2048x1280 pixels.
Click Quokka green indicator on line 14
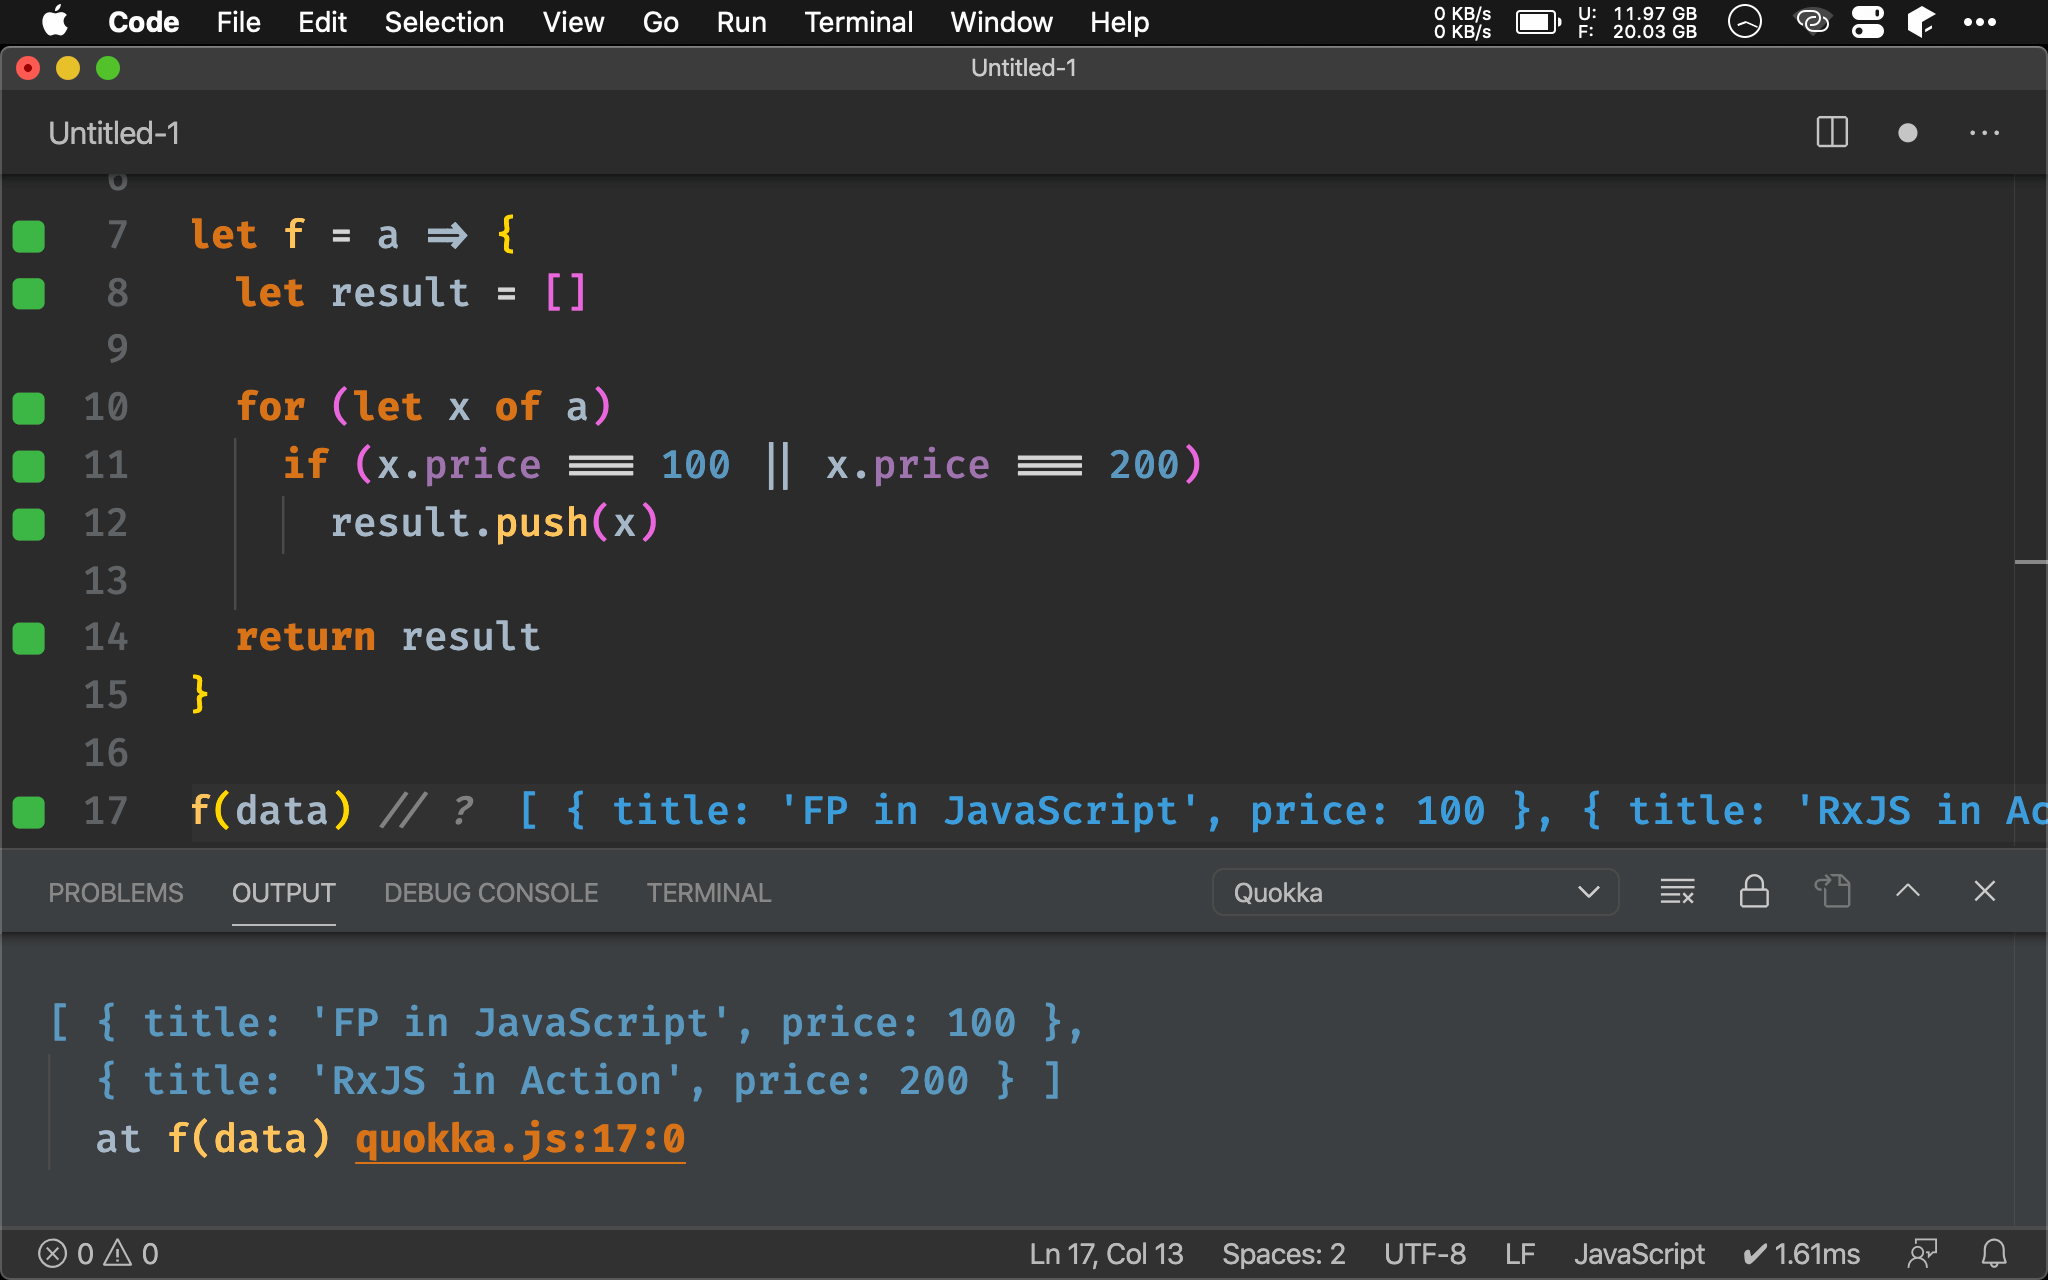[x=29, y=638]
